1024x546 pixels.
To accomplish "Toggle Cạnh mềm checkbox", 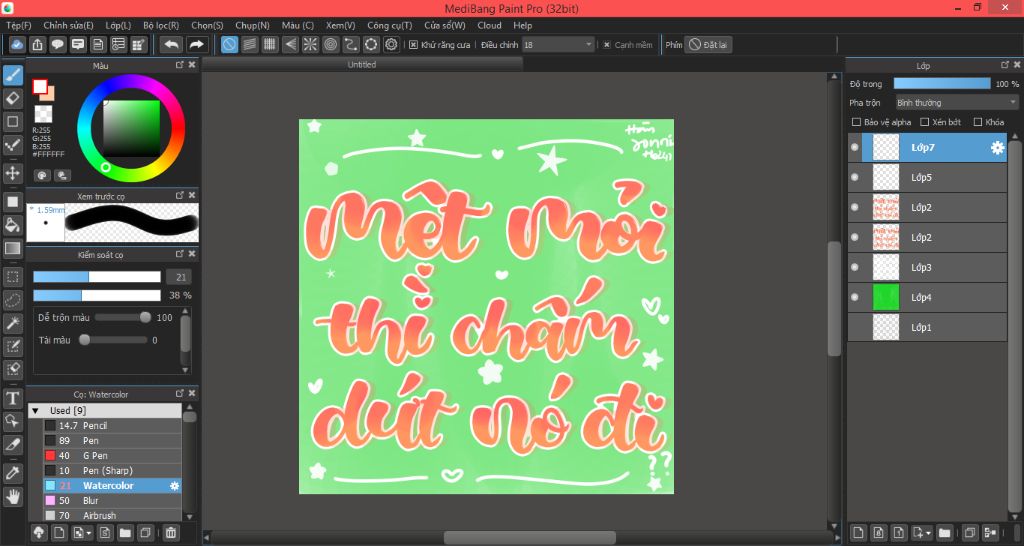I will pyautogui.click(x=607, y=45).
